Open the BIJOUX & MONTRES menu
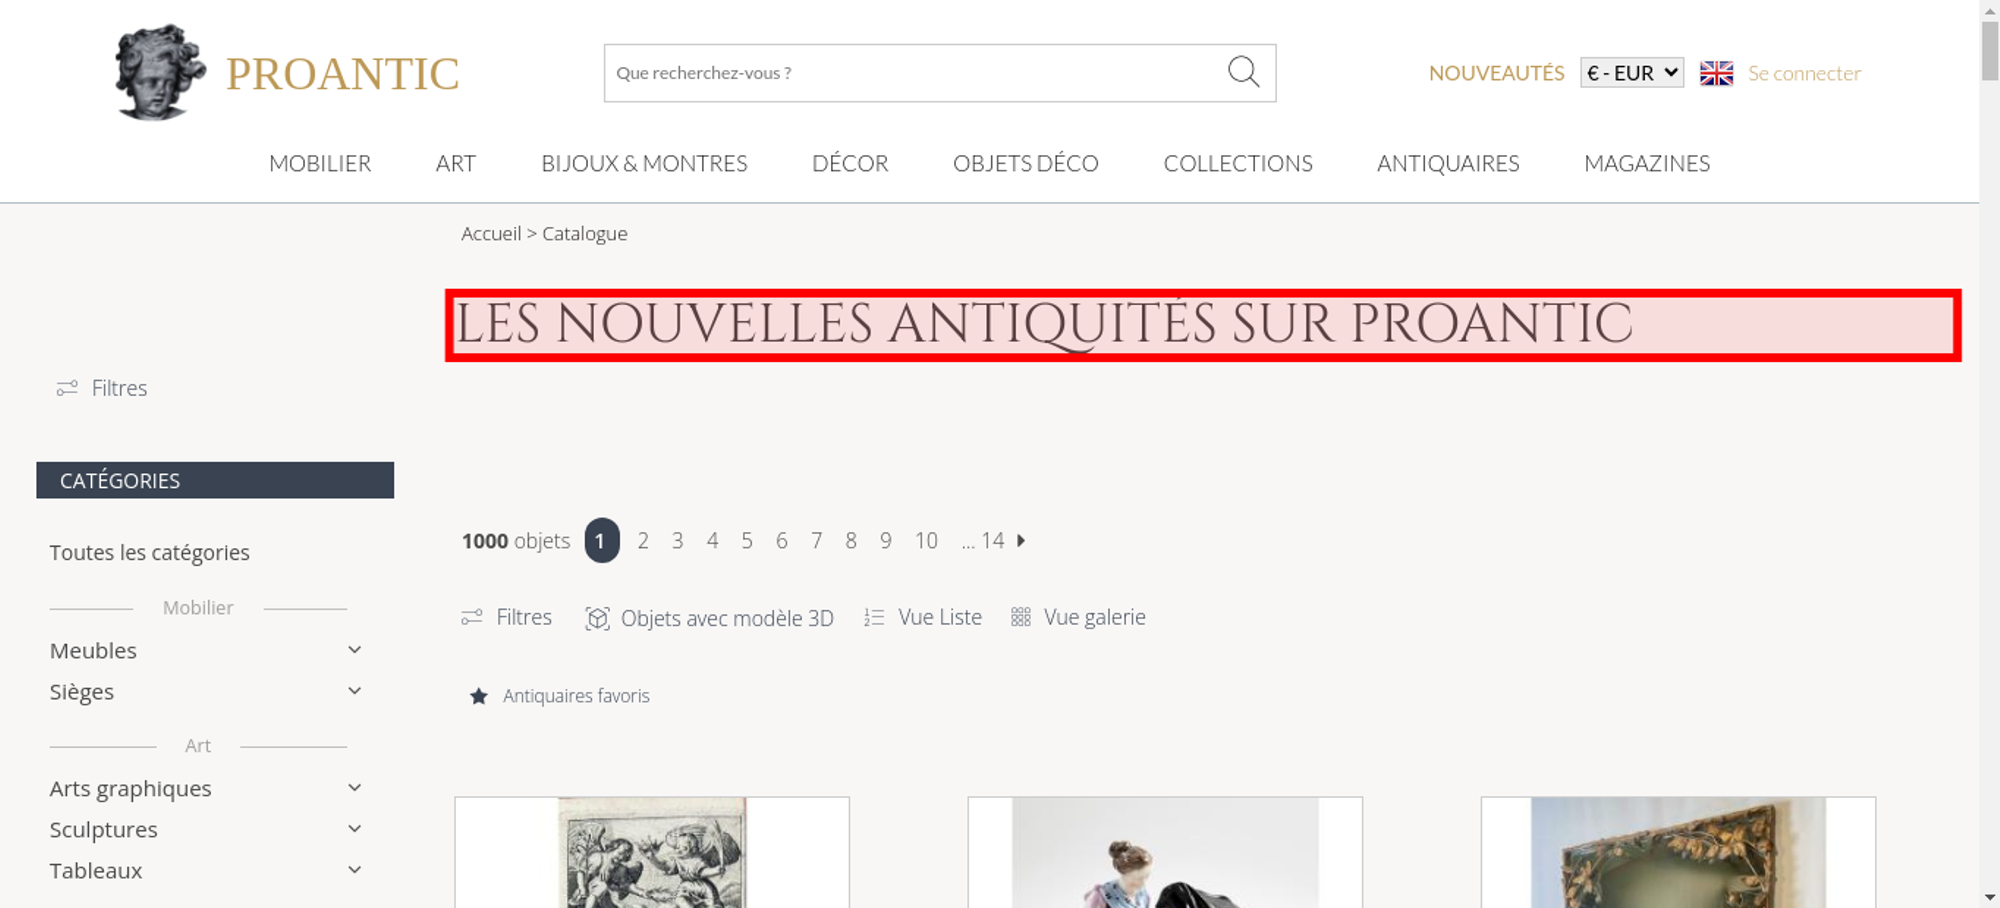This screenshot has height=908, width=2000. tap(644, 163)
